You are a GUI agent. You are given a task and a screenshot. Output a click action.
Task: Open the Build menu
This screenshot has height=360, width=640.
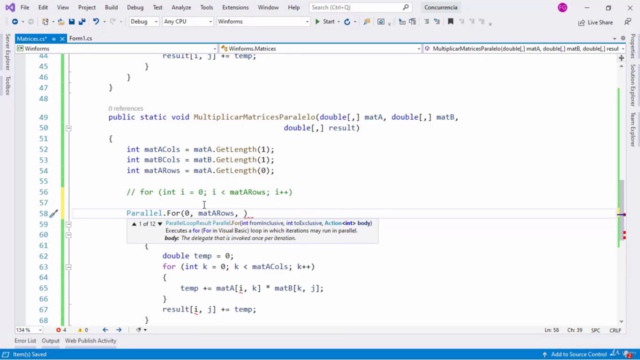coord(111,7)
